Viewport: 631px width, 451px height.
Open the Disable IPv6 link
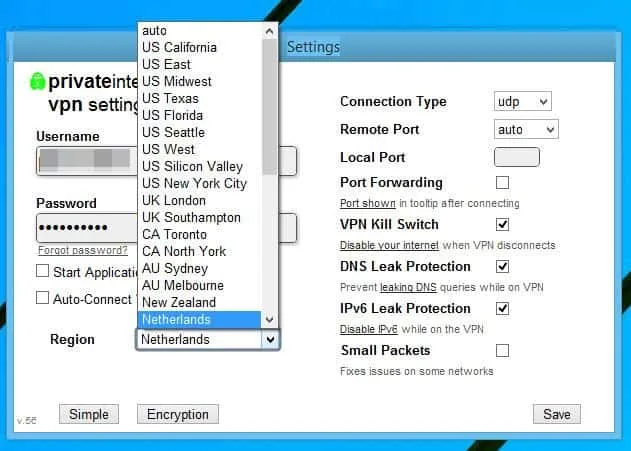tap(369, 329)
